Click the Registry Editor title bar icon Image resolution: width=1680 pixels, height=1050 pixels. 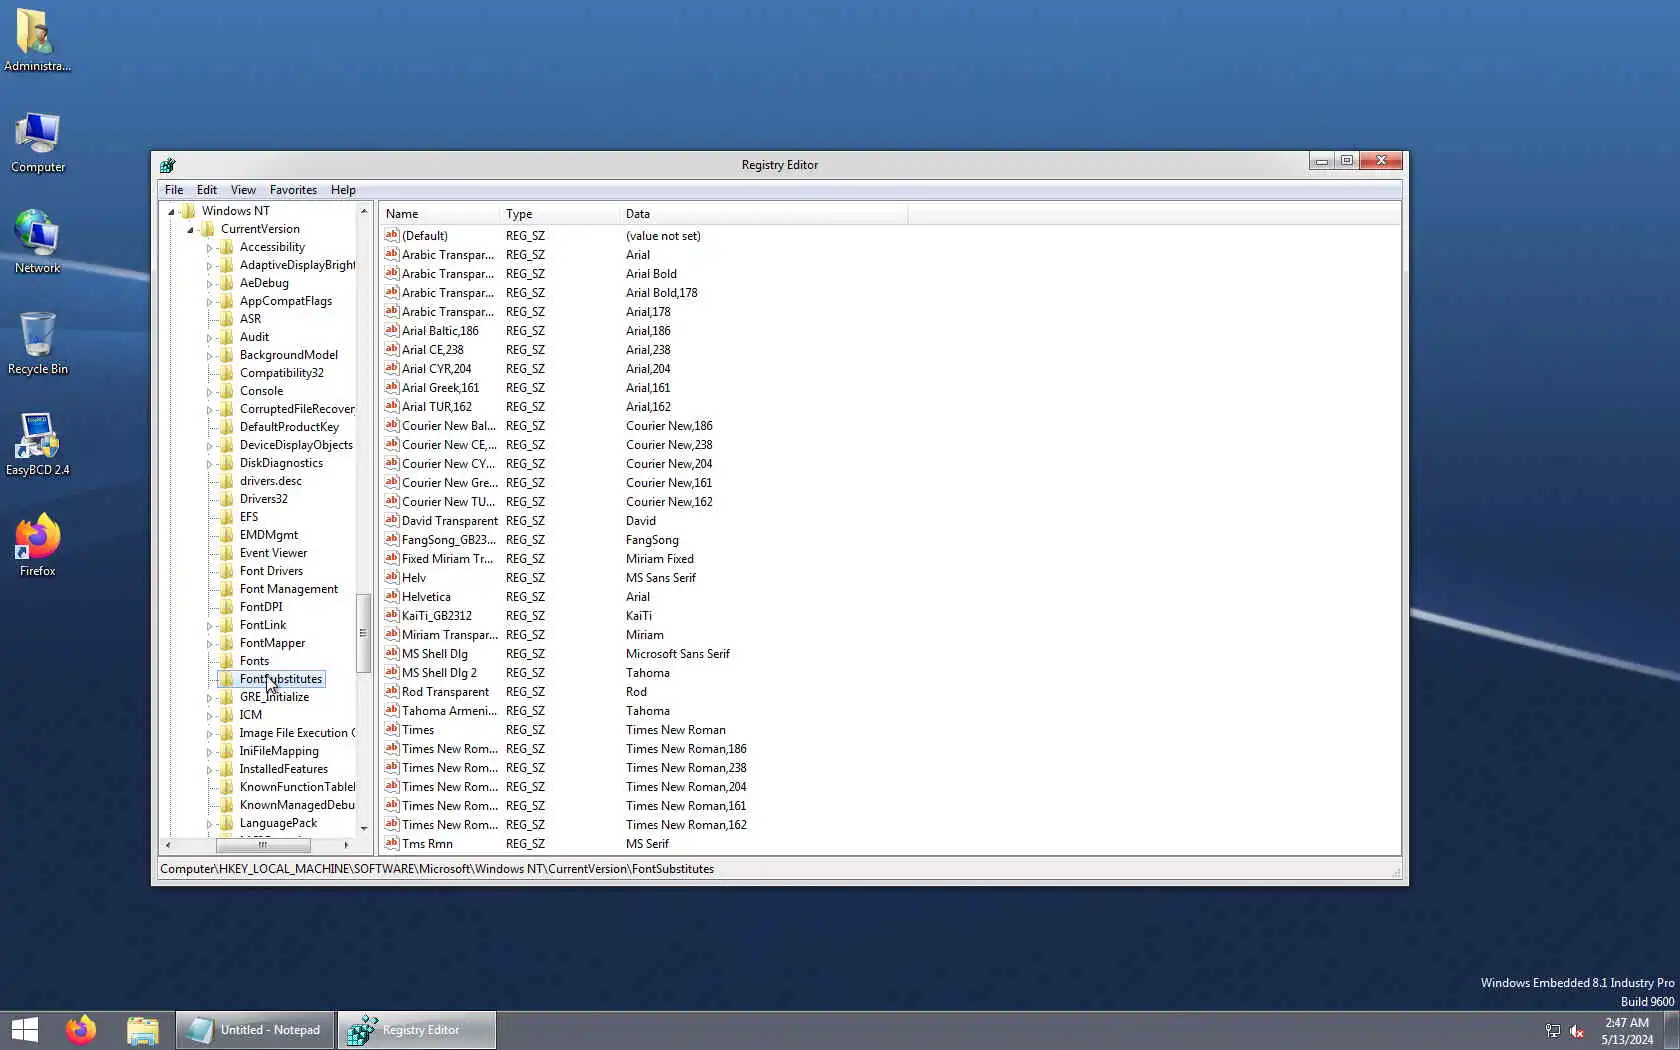168,165
